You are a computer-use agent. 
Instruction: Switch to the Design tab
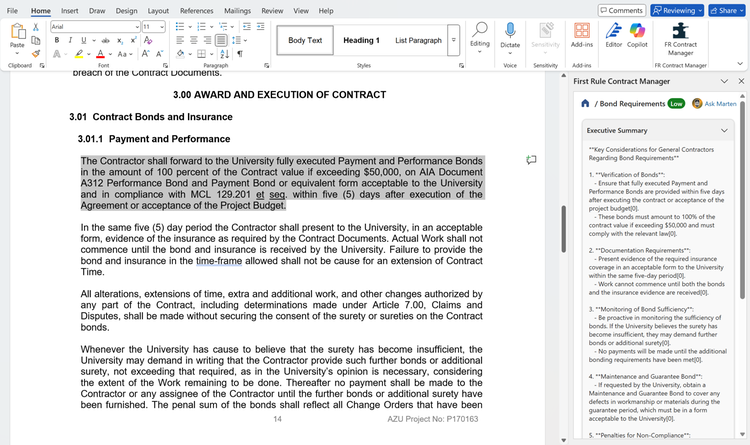(126, 11)
